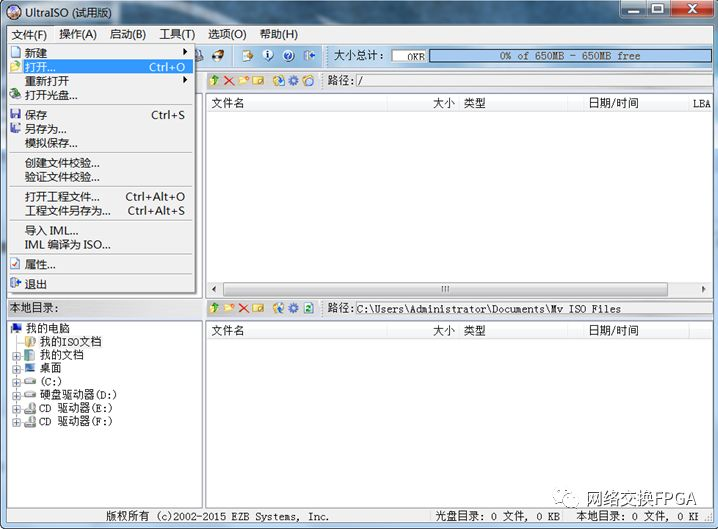
Task: Expand the CD 驱动器(E:) node
Action: 16,409
